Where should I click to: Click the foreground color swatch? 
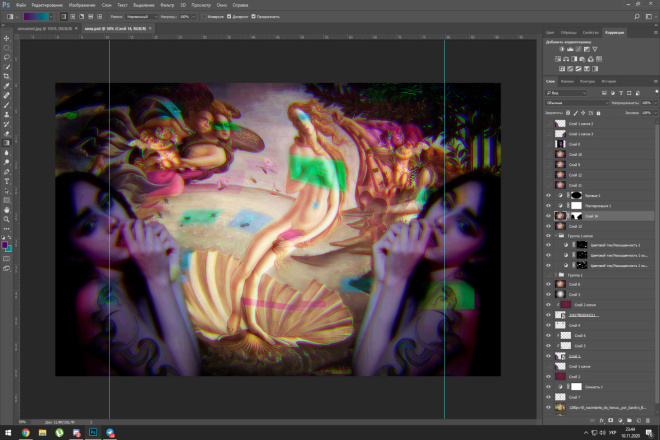pyautogui.click(x=5, y=245)
